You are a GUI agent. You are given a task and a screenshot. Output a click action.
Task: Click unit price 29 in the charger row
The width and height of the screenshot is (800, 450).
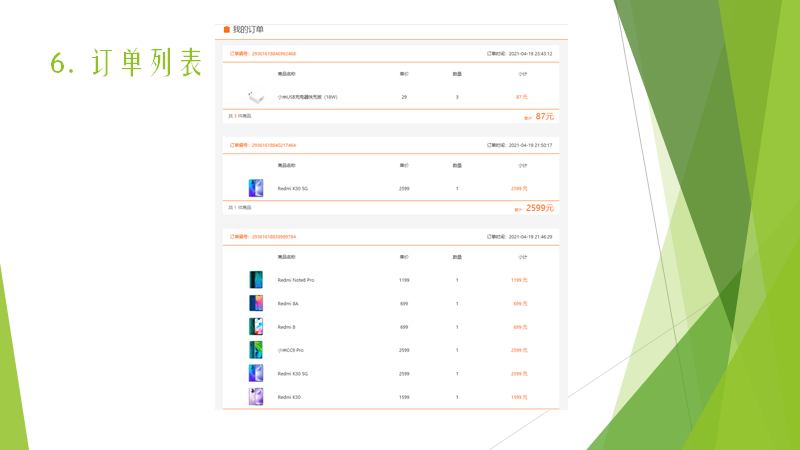pos(404,97)
